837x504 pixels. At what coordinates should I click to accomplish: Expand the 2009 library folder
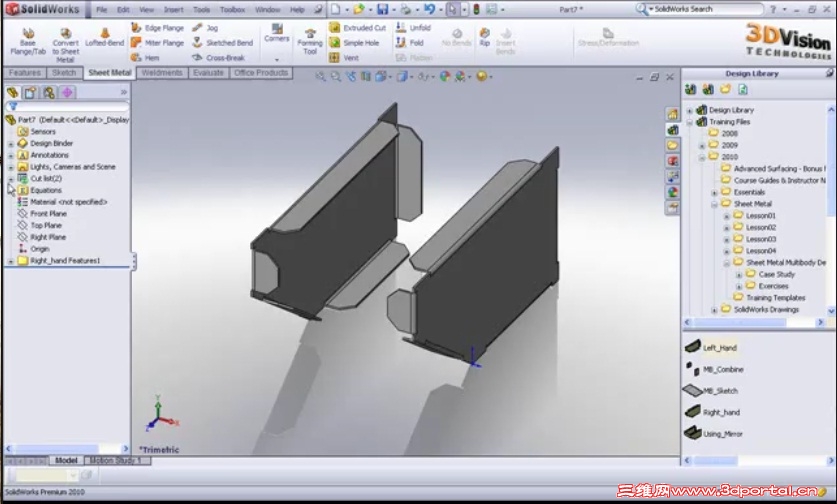coord(702,145)
